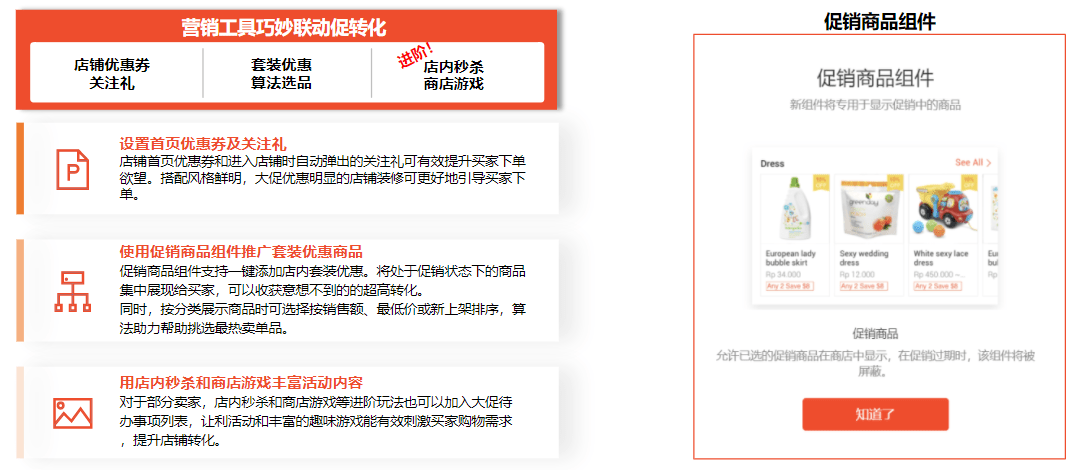Click the 10% OFF badge on toy truck

tap(969, 183)
